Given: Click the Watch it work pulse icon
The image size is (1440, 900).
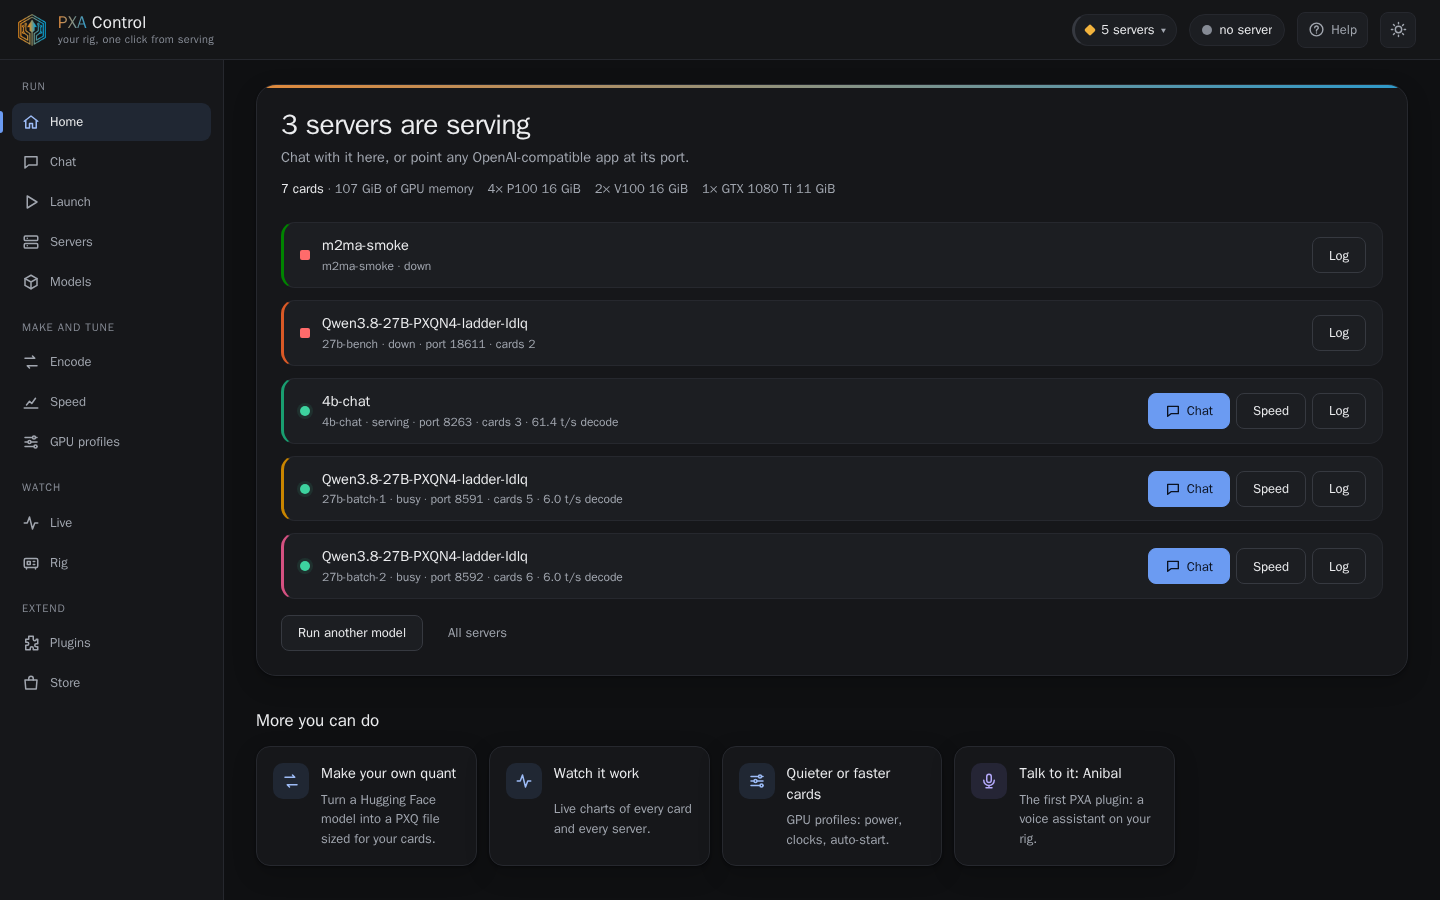Looking at the screenshot, I should tap(524, 781).
